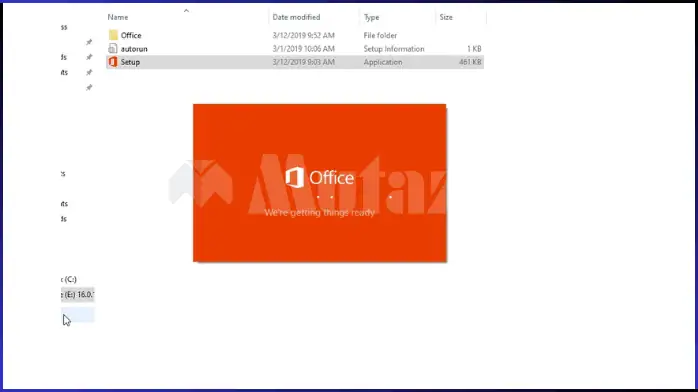Click the sort arrow above Name column
The height and width of the screenshot is (392, 698).
(x=186, y=11)
